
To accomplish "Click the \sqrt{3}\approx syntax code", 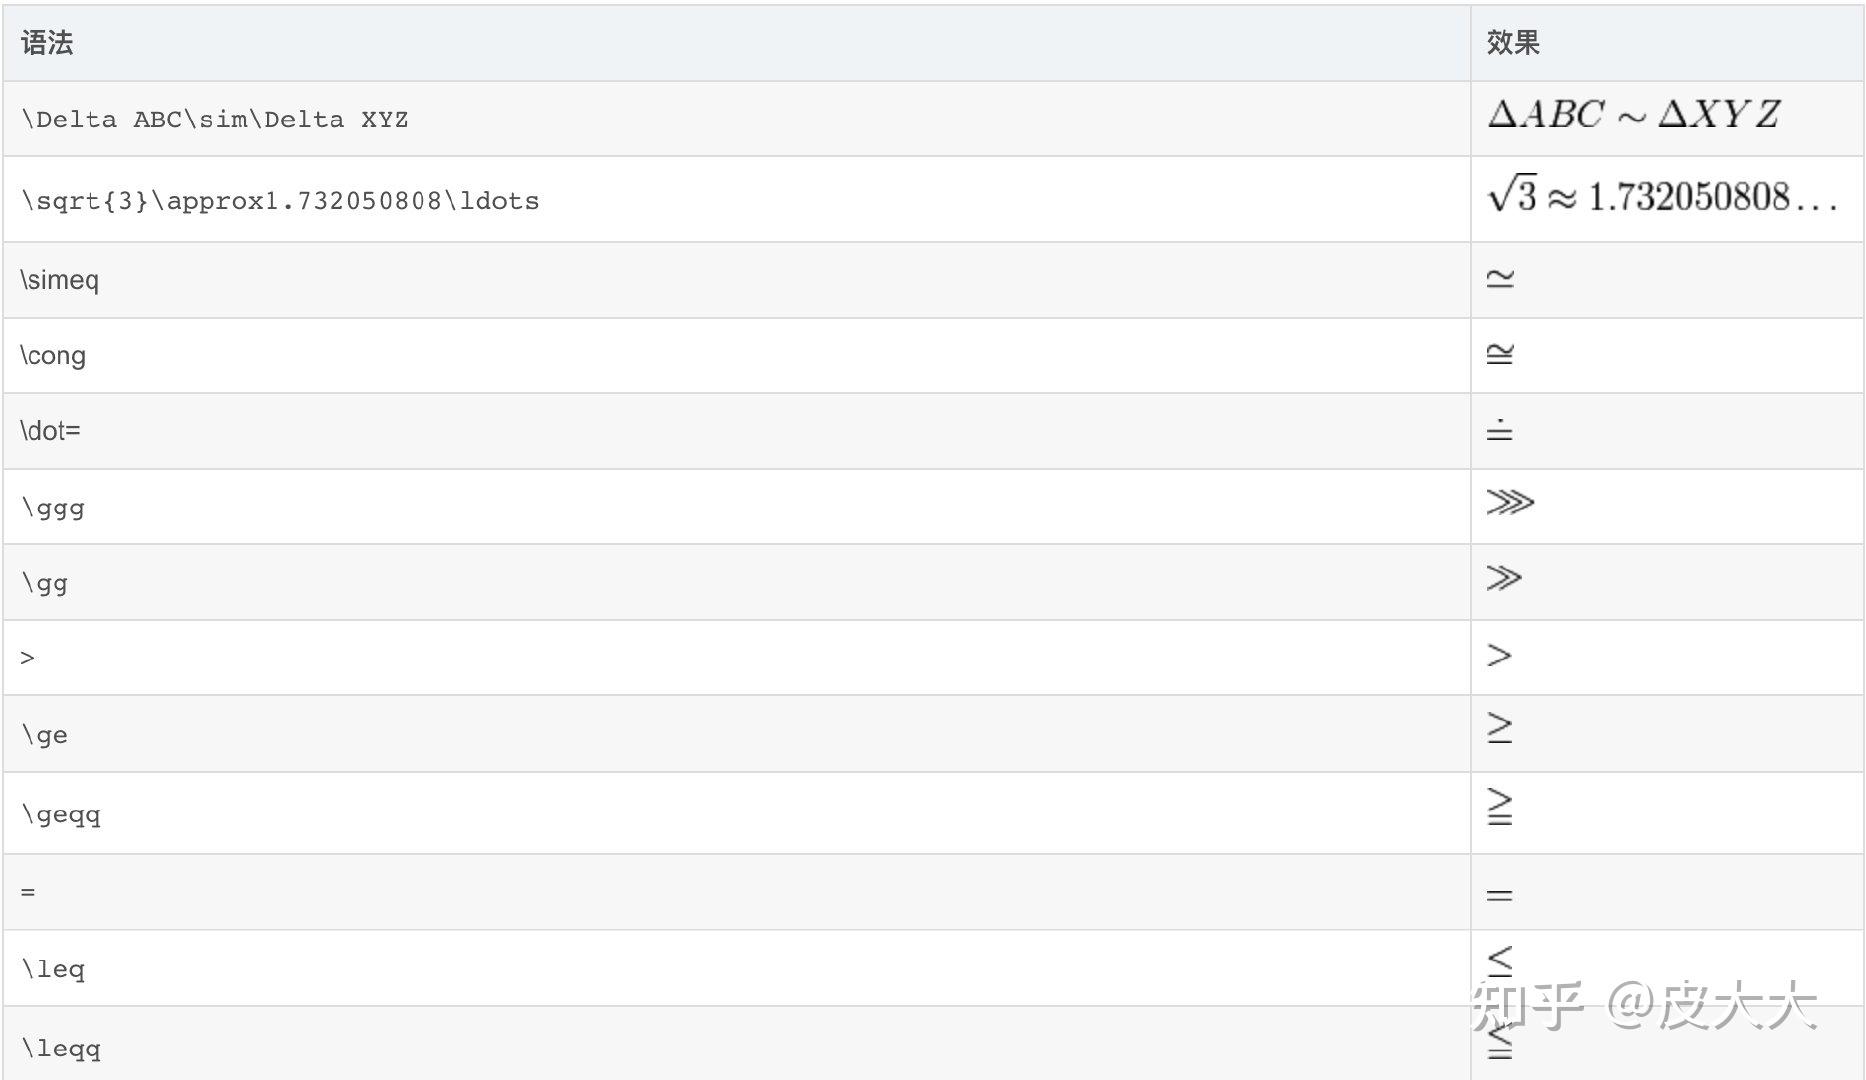I will click(280, 201).
